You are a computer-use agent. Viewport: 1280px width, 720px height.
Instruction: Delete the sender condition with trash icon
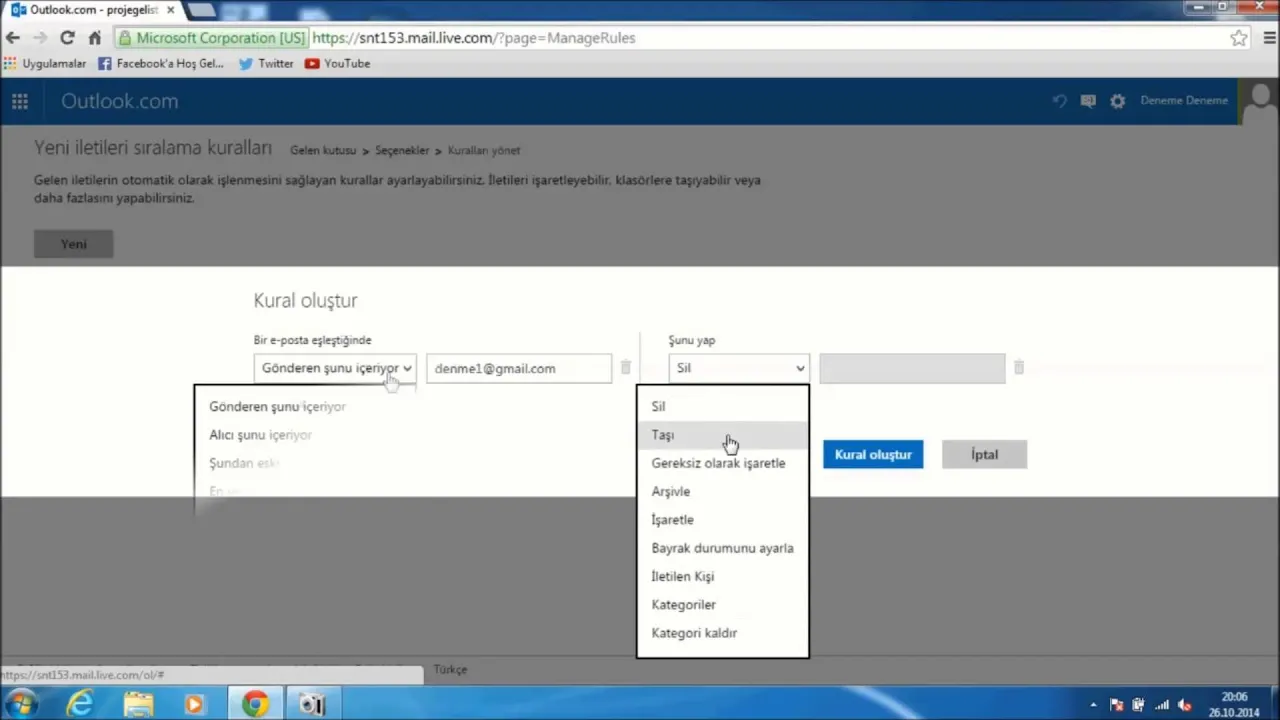click(x=626, y=368)
